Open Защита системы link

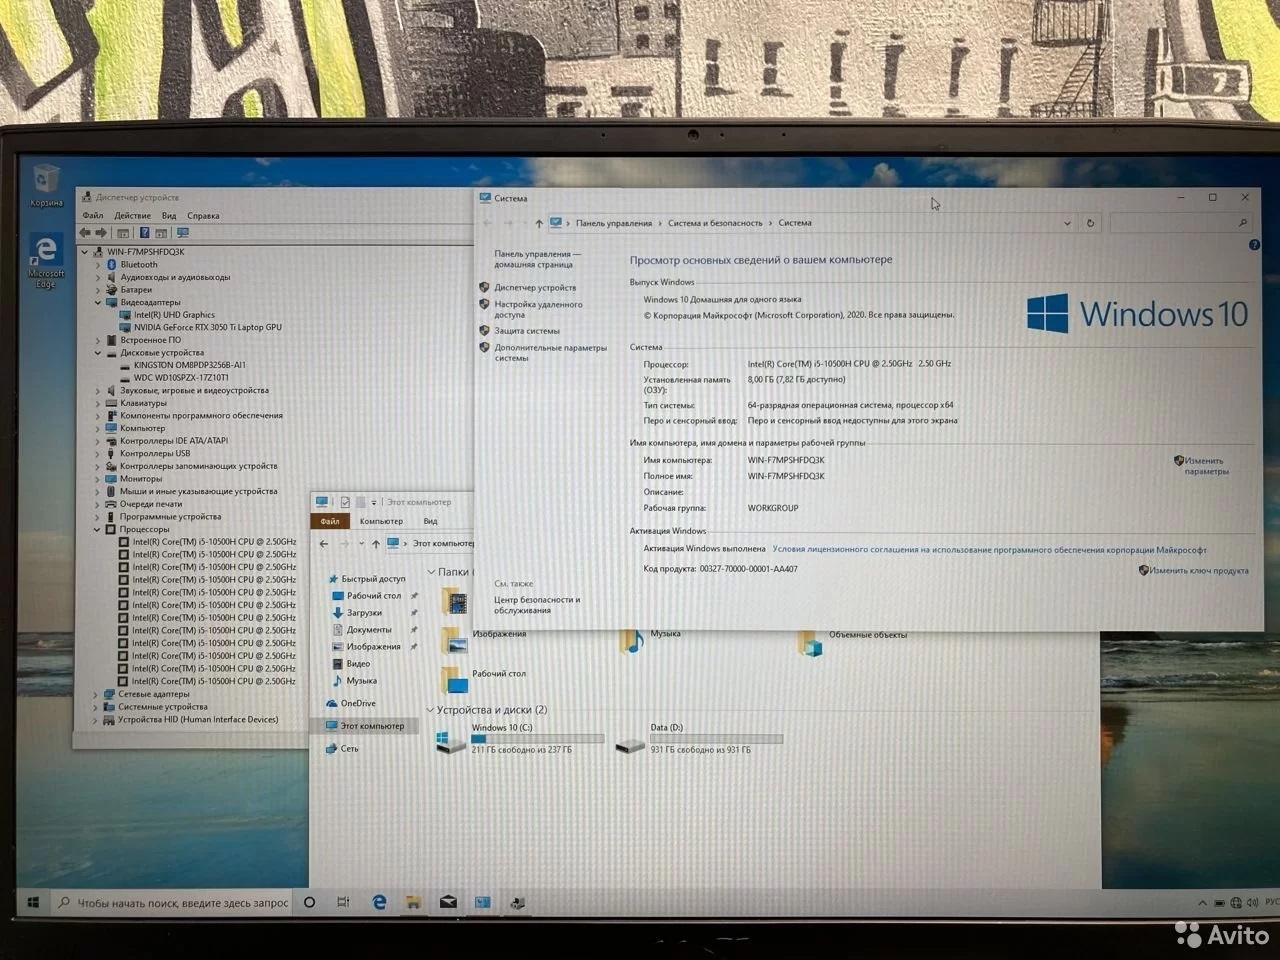tap(527, 331)
